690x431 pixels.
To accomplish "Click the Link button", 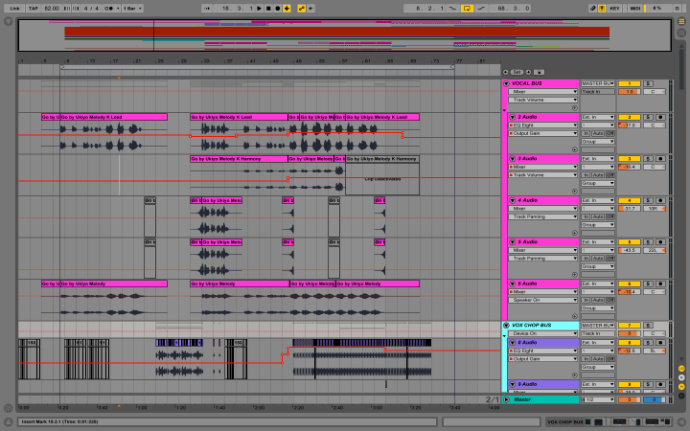I will [x=14, y=7].
